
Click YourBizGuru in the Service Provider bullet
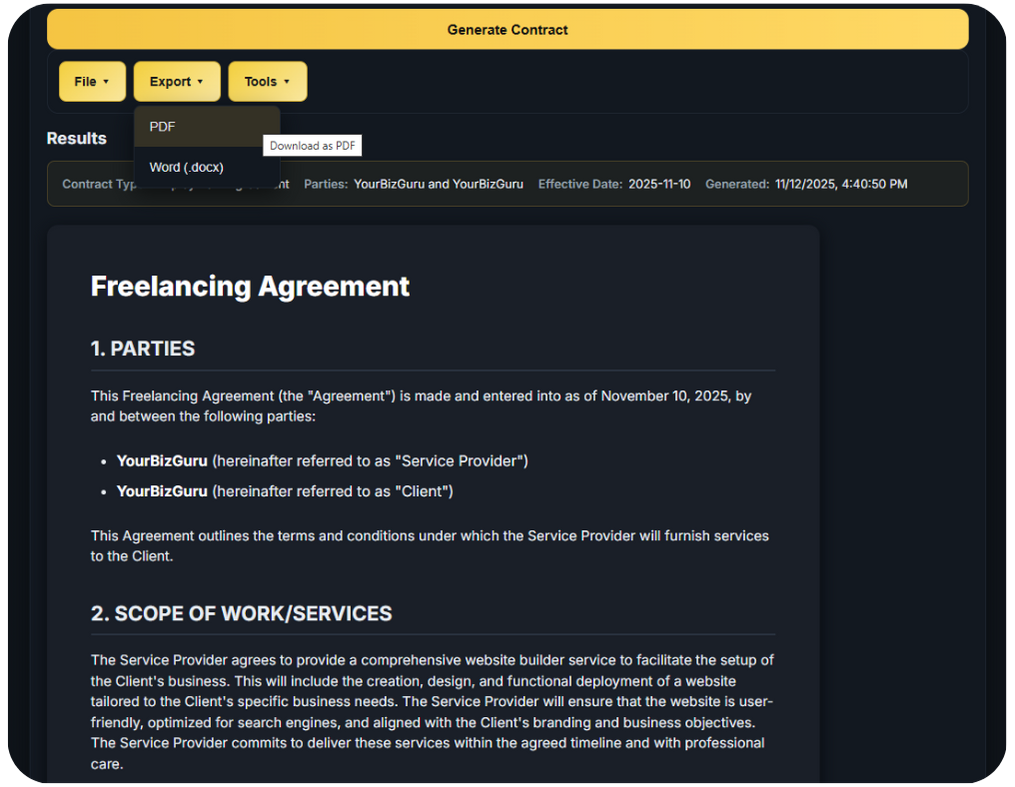click(162, 461)
